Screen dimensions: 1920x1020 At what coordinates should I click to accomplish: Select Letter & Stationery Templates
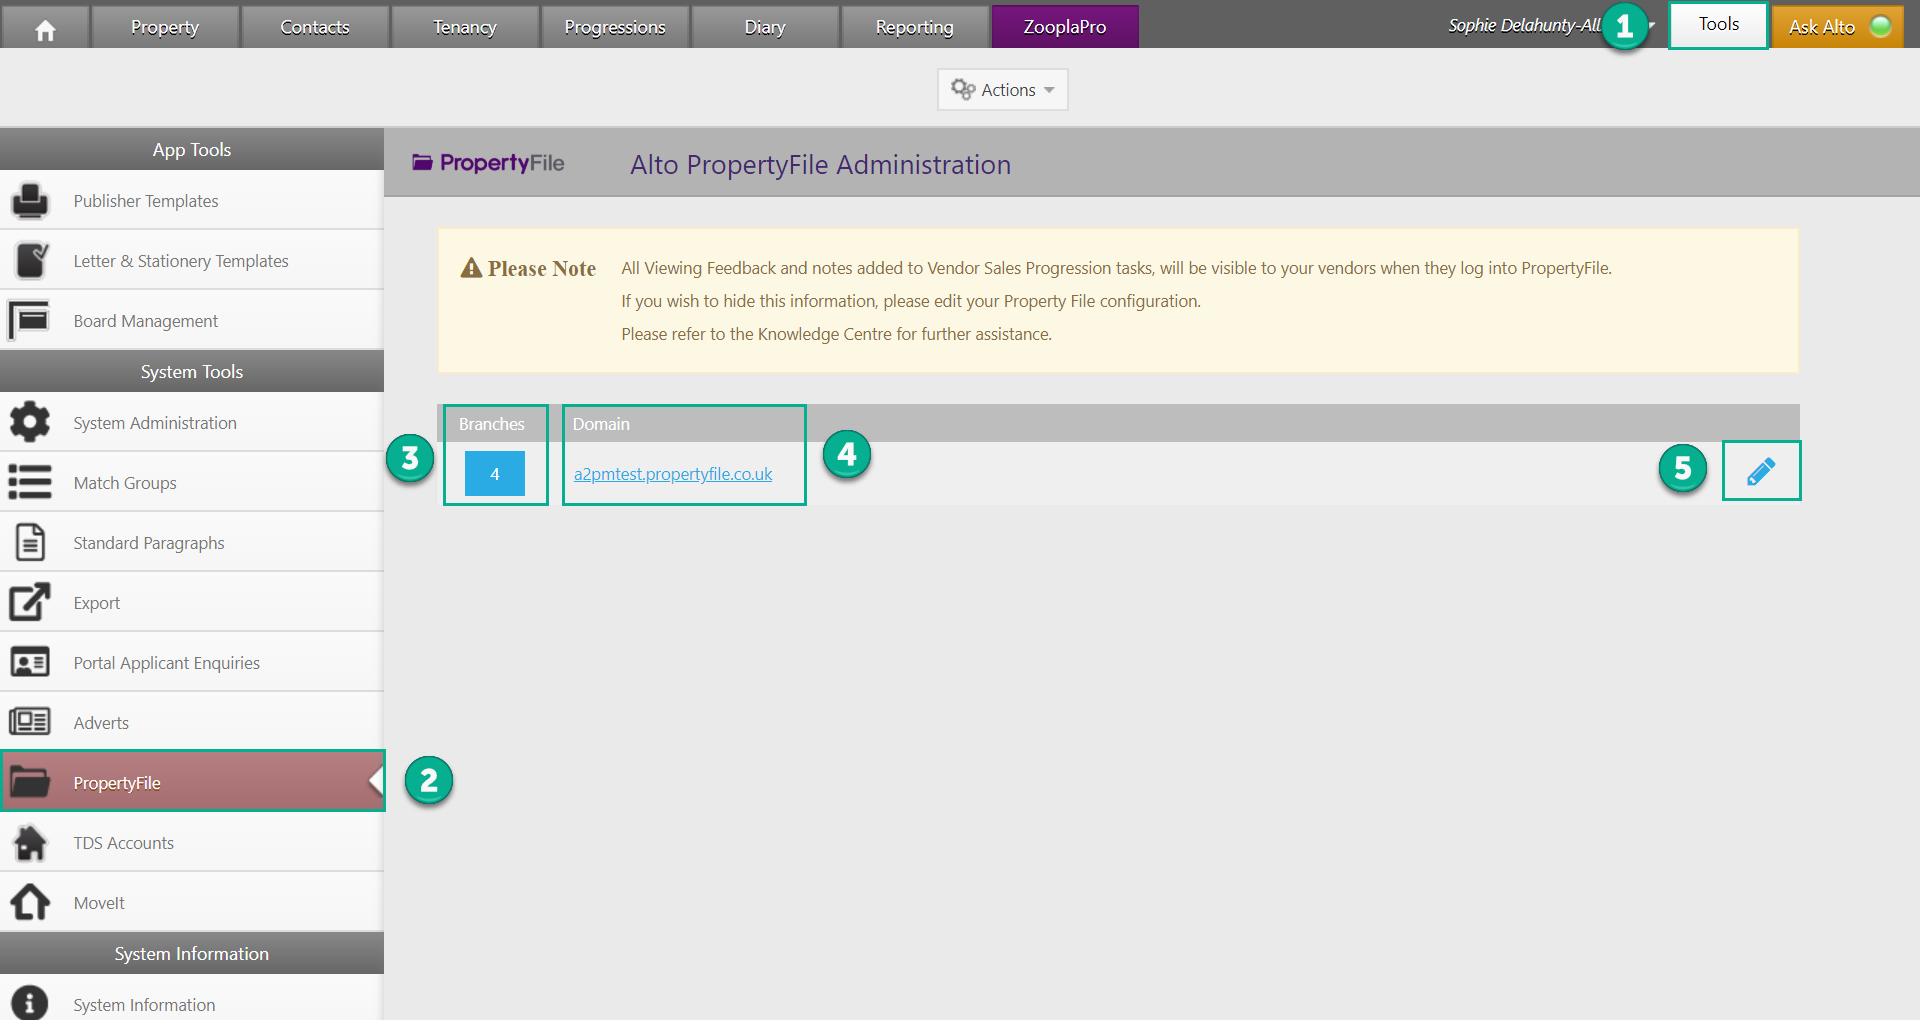coord(192,261)
